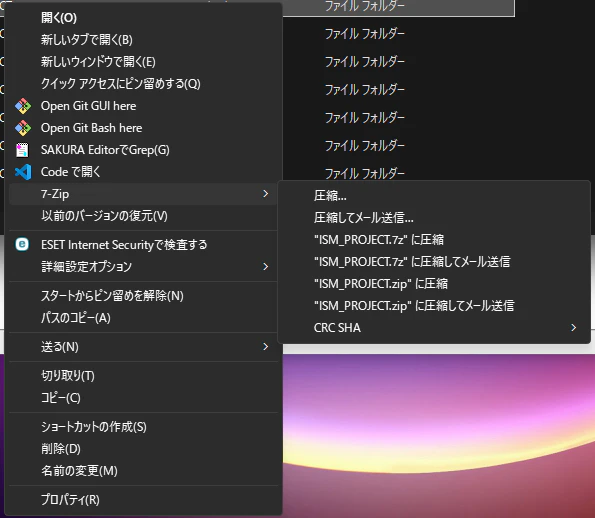Open the CRC SHA entry

434,327
